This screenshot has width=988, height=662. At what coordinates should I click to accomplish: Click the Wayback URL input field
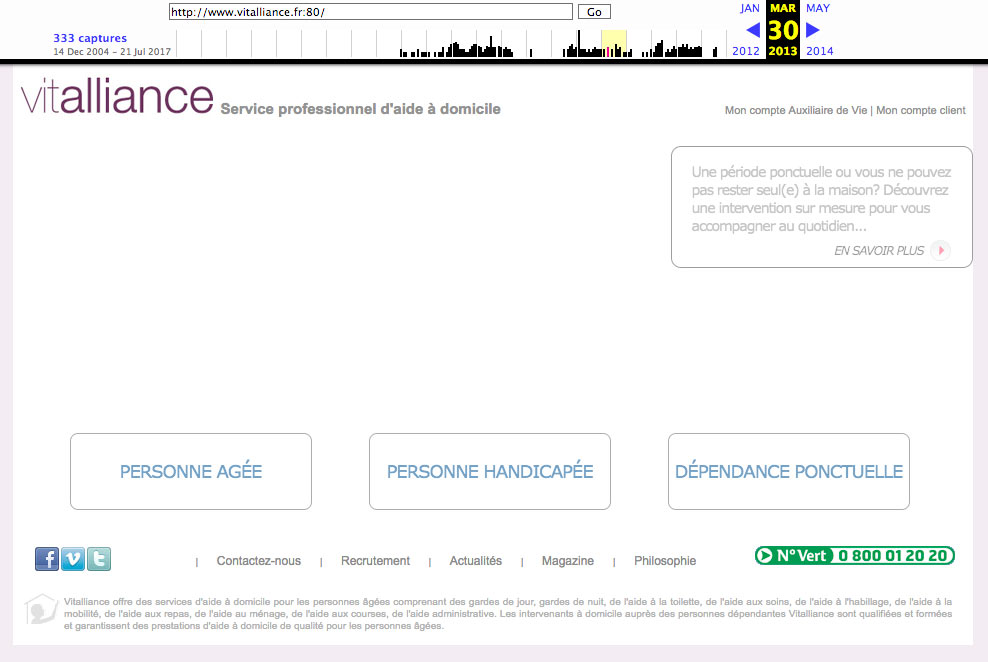[370, 11]
